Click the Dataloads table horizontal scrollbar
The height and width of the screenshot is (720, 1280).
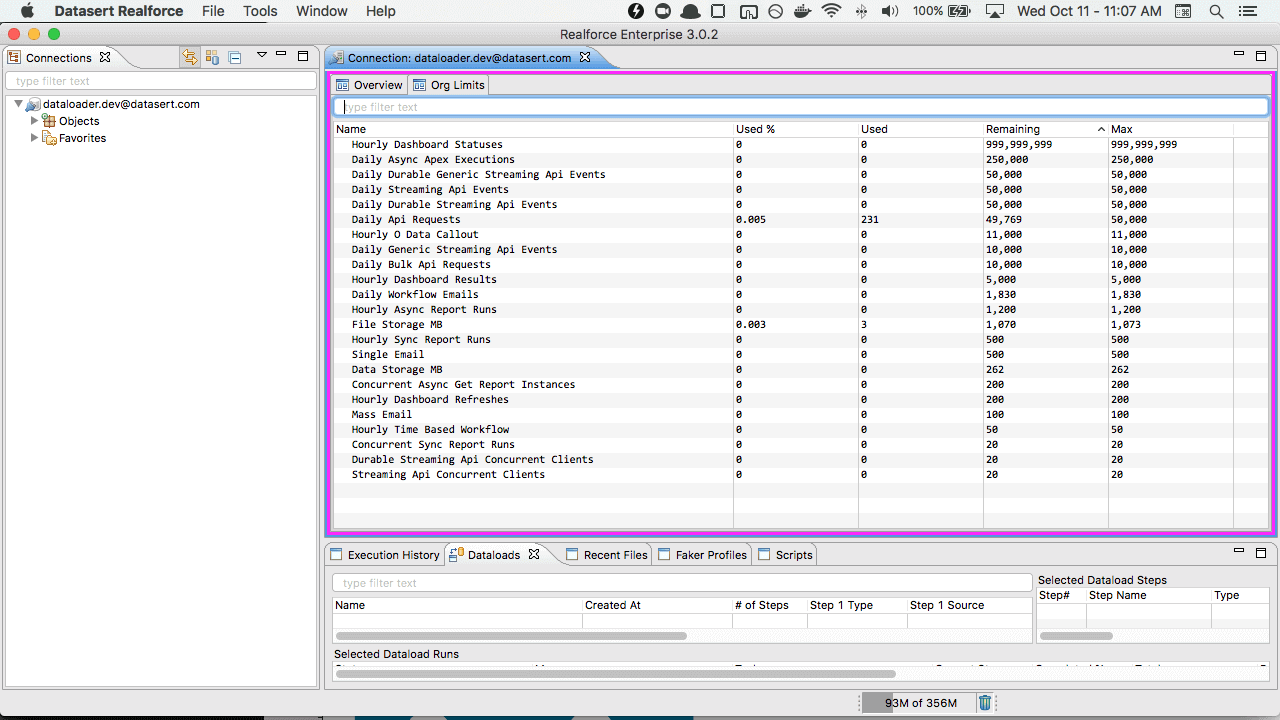(x=511, y=636)
